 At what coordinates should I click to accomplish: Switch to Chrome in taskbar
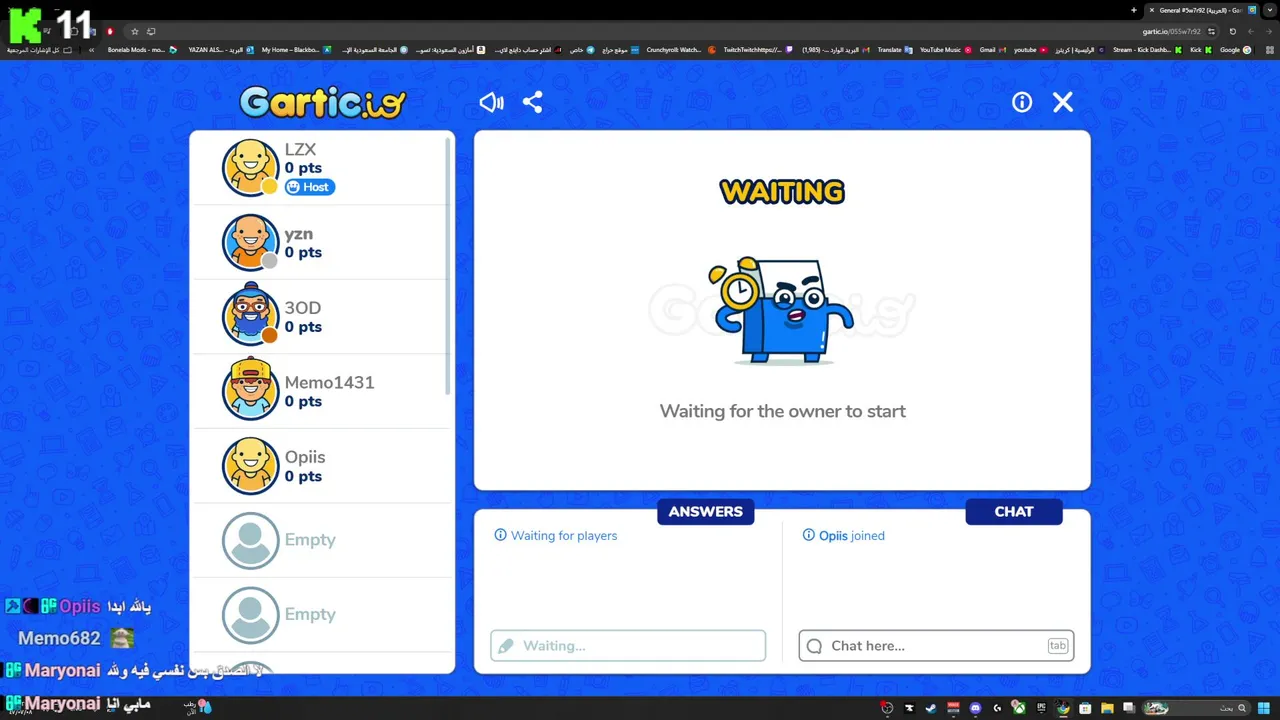pos(1063,708)
